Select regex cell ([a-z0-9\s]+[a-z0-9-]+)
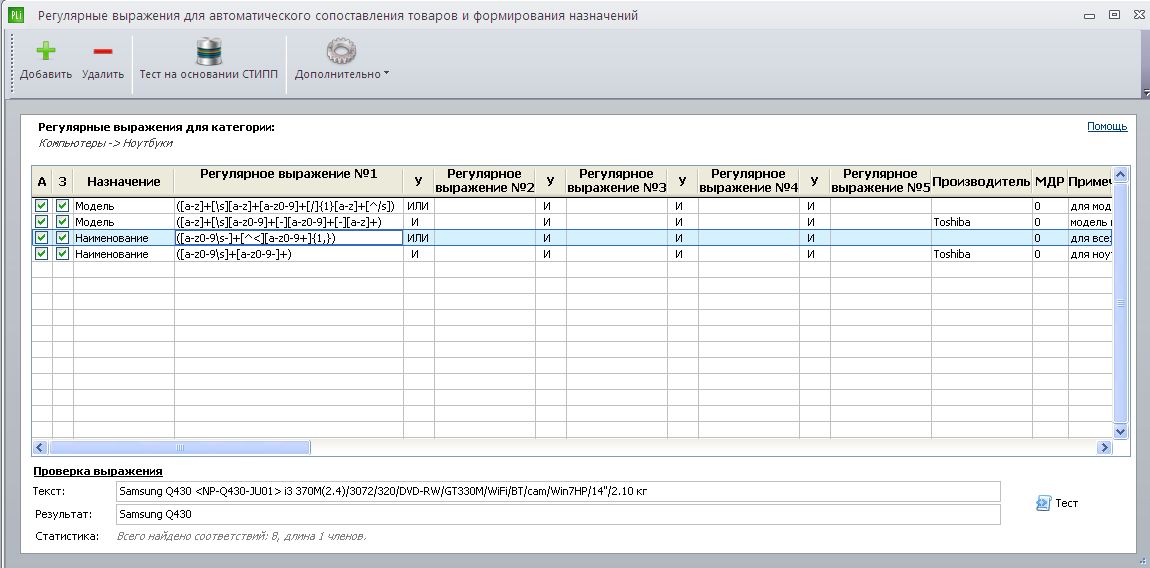Viewport: 1150px width, 568px height. tap(288, 254)
